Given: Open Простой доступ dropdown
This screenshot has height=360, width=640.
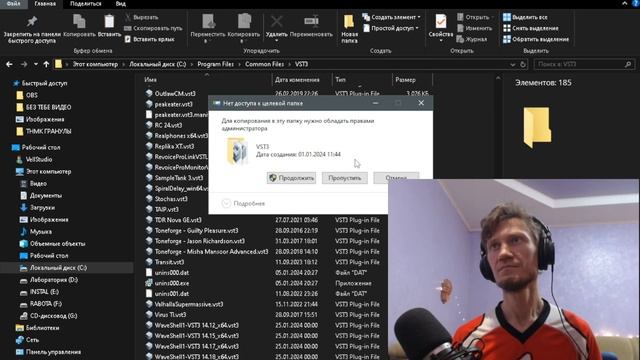Looking at the screenshot, I should [390, 28].
